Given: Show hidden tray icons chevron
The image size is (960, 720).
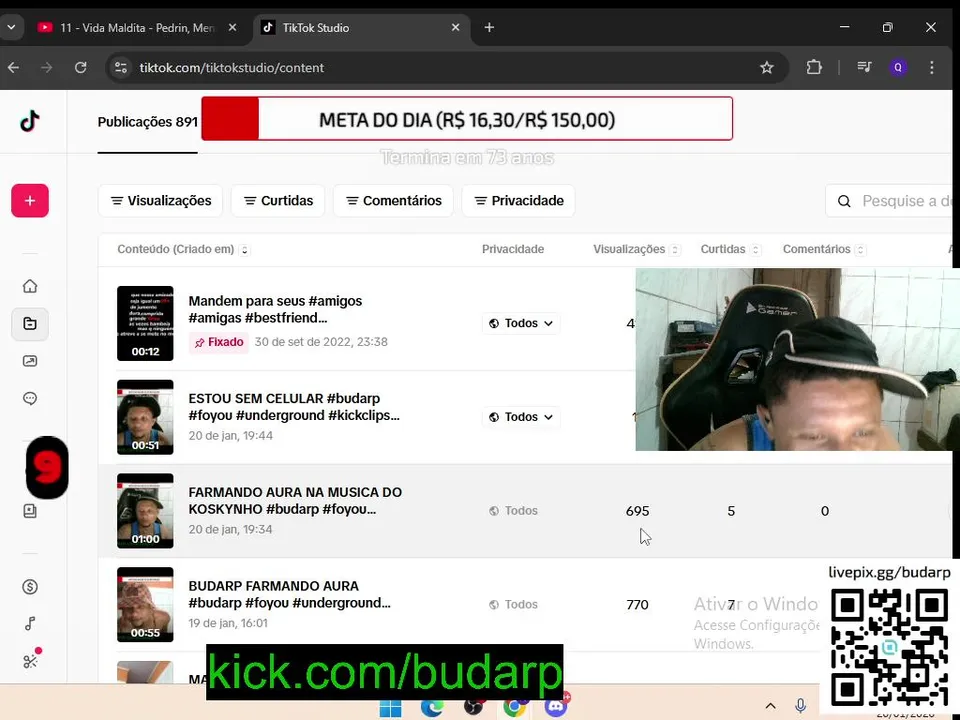Looking at the screenshot, I should (x=771, y=706).
